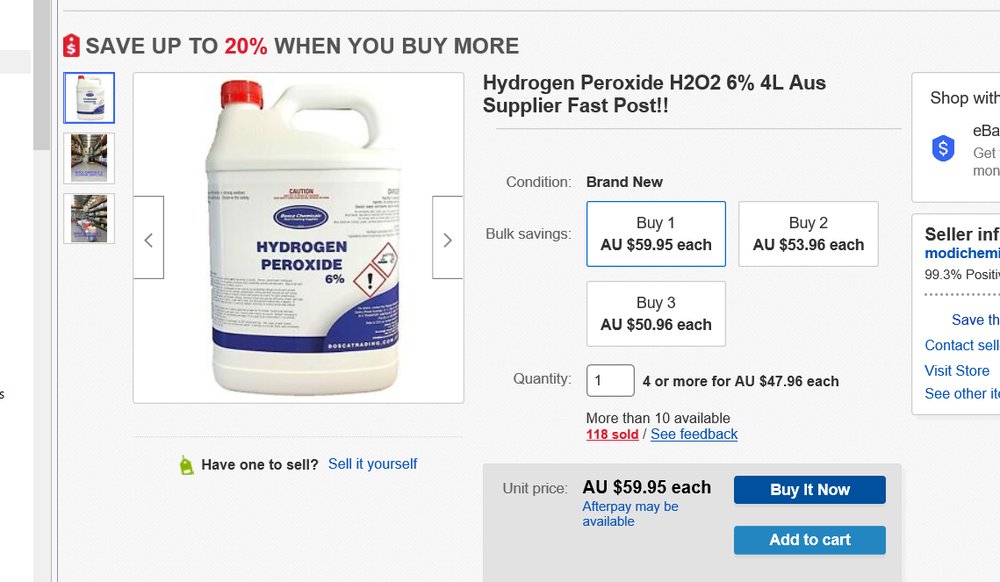Open the 118 sold link
Viewport: 1000px width, 582px height.
pyautogui.click(x=612, y=434)
